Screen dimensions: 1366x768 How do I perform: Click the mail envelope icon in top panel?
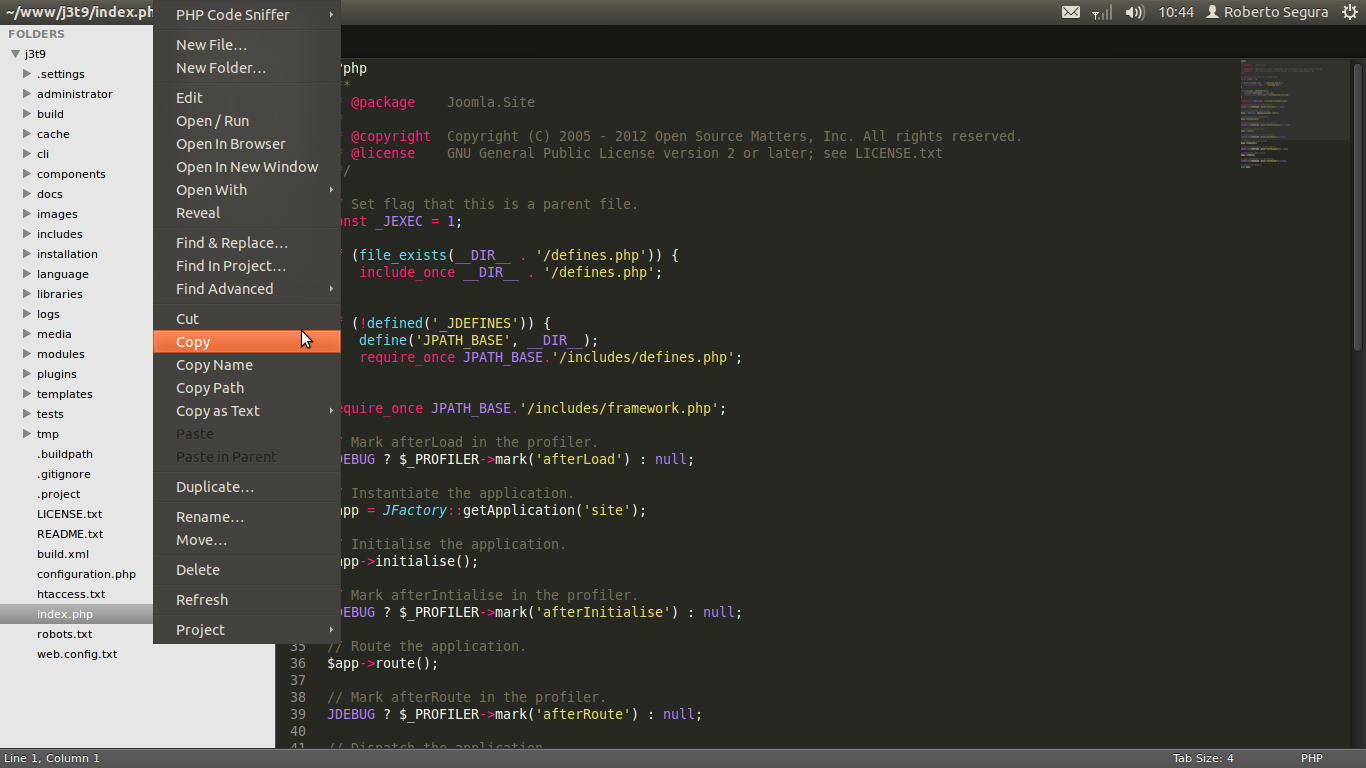point(1070,12)
